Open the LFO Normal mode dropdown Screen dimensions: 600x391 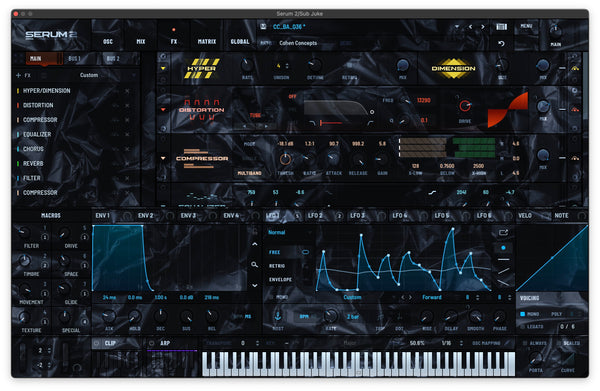290,233
